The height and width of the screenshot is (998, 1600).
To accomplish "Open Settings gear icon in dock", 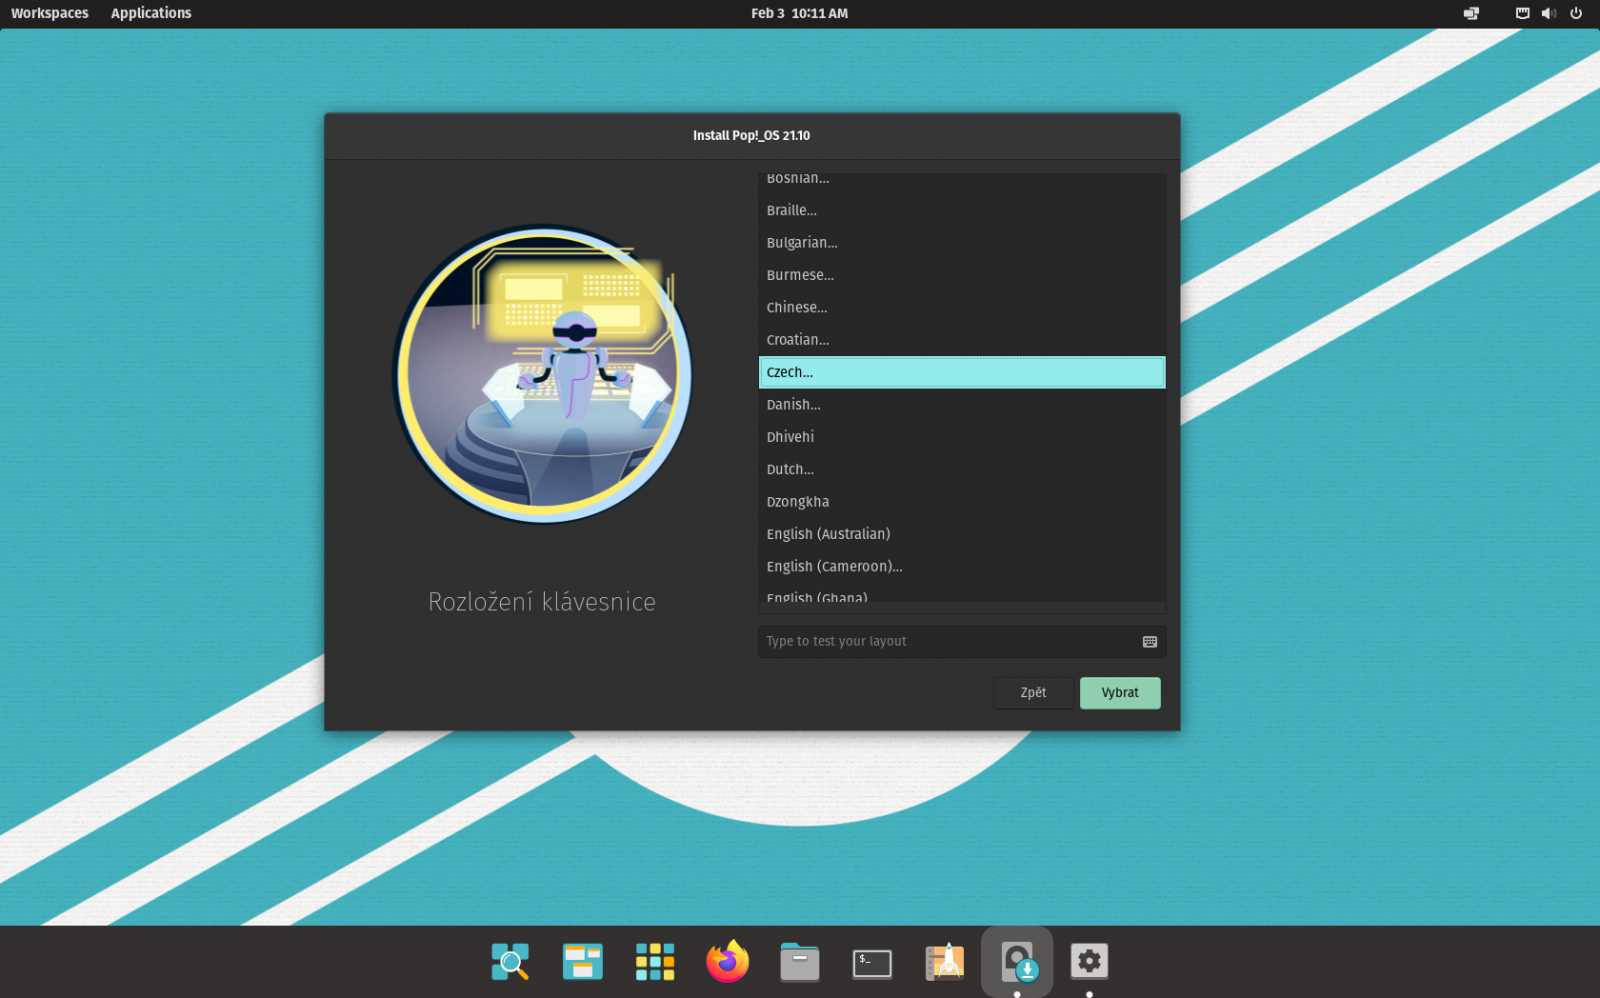I will tap(1089, 962).
